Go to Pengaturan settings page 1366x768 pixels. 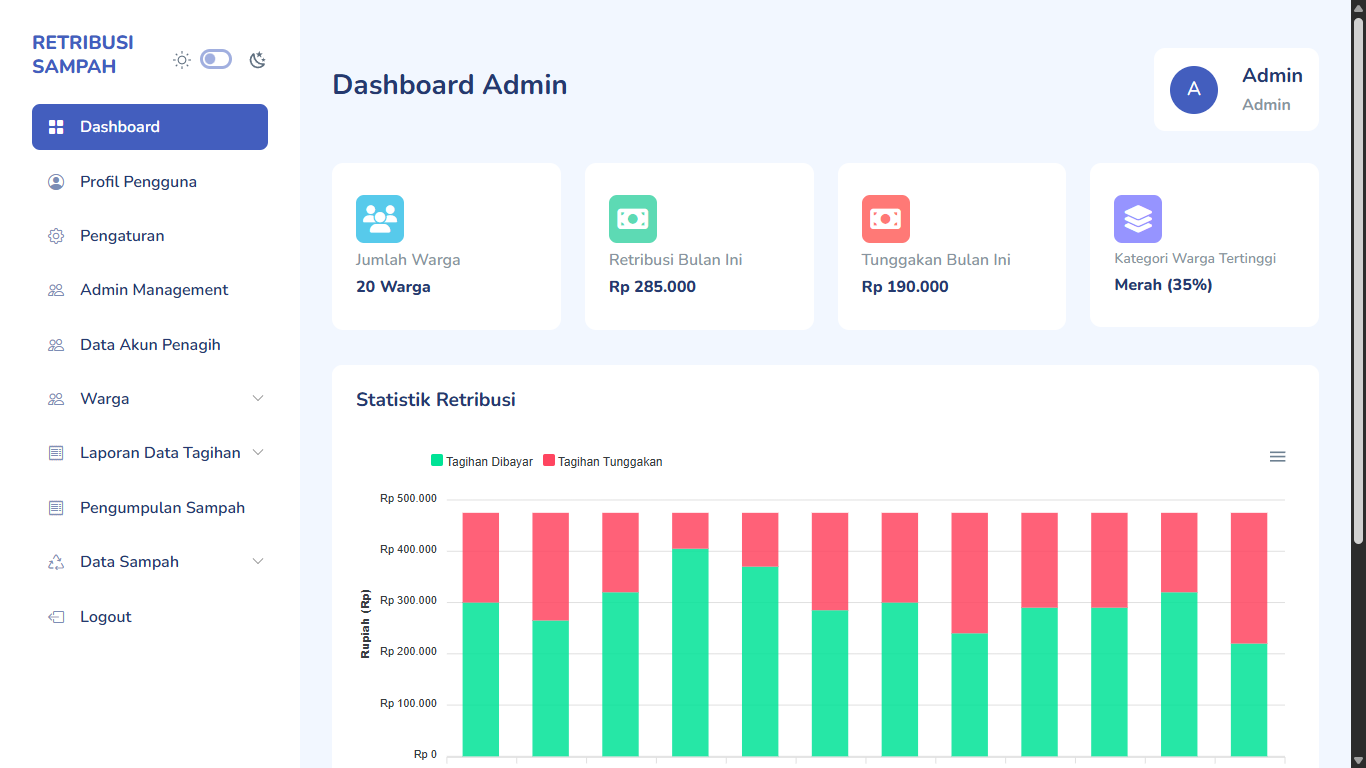pos(150,236)
